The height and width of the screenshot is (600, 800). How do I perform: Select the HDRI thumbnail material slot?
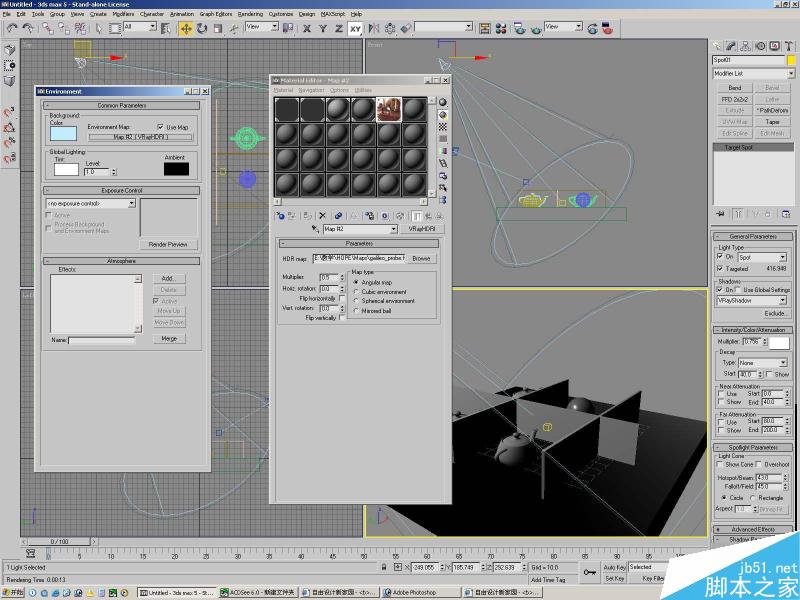(x=389, y=109)
